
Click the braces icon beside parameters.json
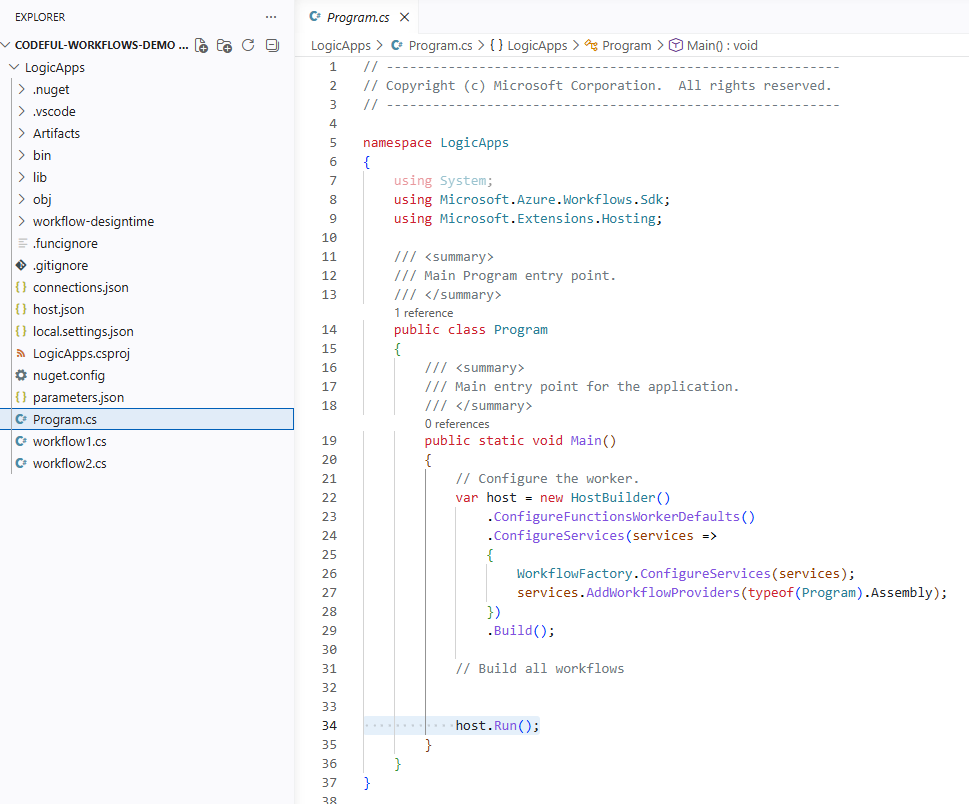coord(21,397)
